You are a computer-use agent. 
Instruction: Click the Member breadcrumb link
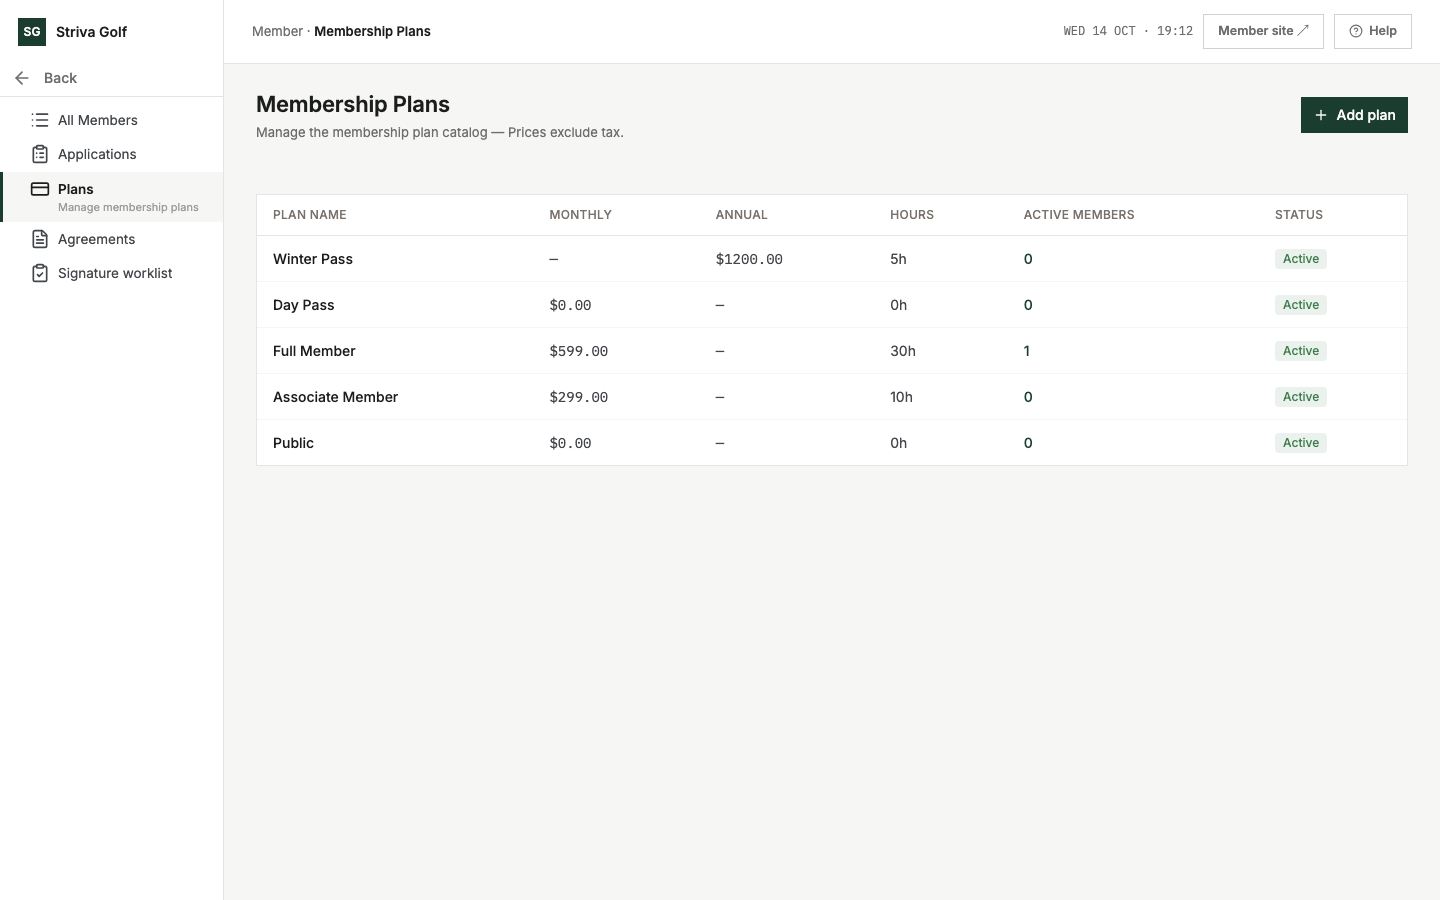[x=277, y=31]
